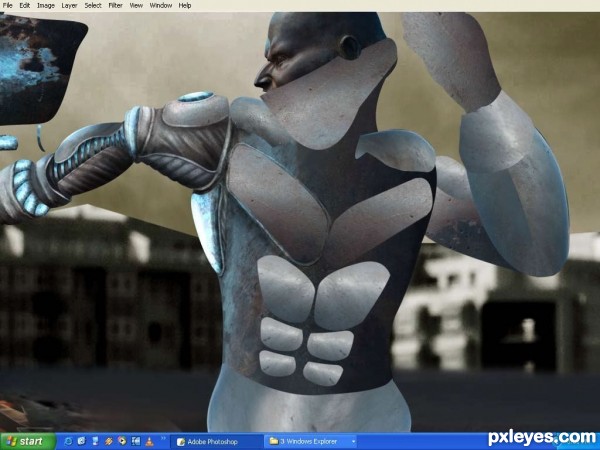Open the Filter menu

[x=115, y=5]
